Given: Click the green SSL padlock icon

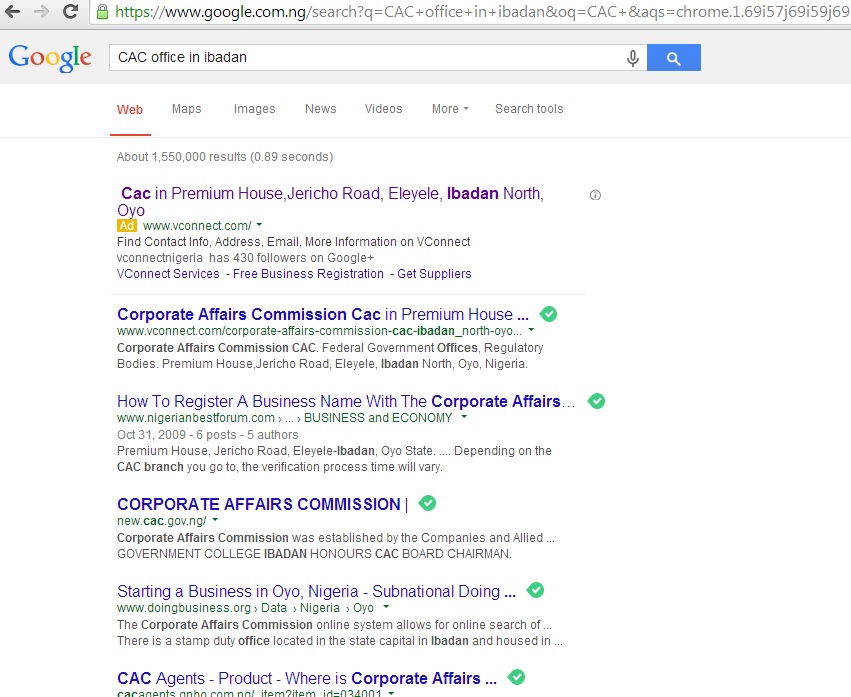Looking at the screenshot, I should [102, 11].
